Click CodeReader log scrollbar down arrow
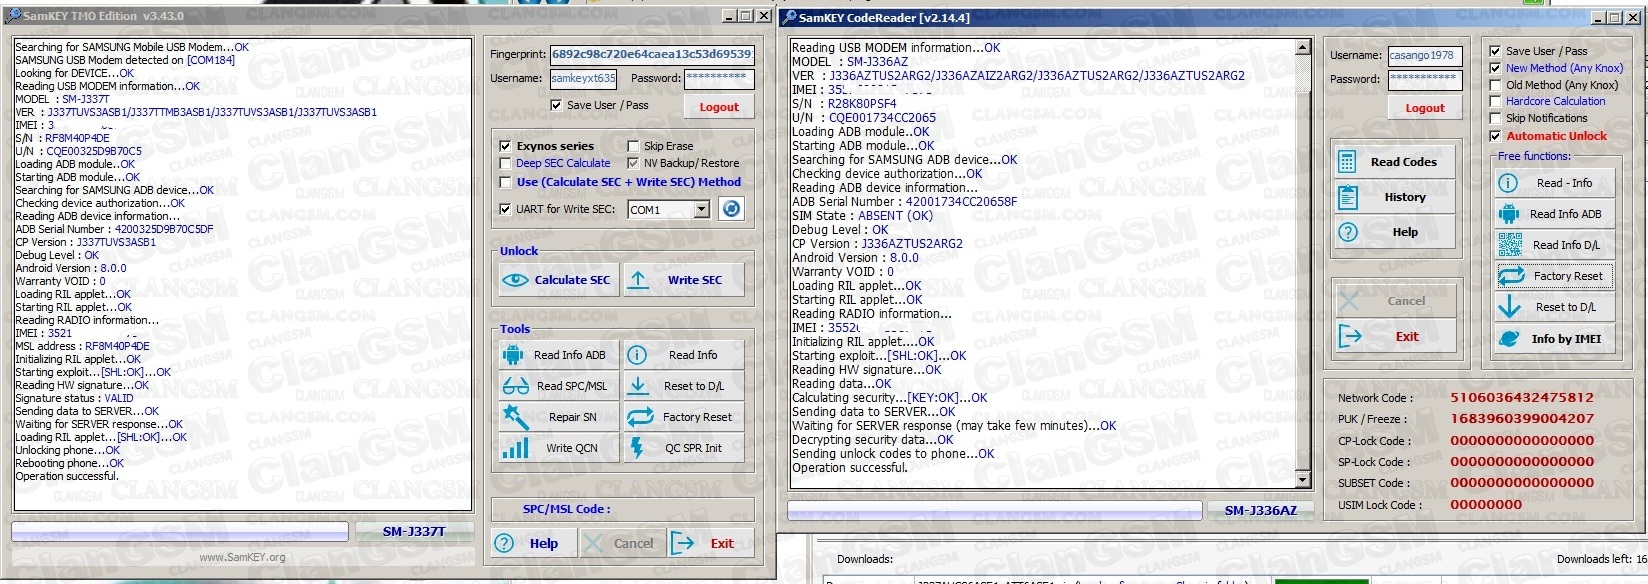The height and width of the screenshot is (584, 1648). point(1302,480)
